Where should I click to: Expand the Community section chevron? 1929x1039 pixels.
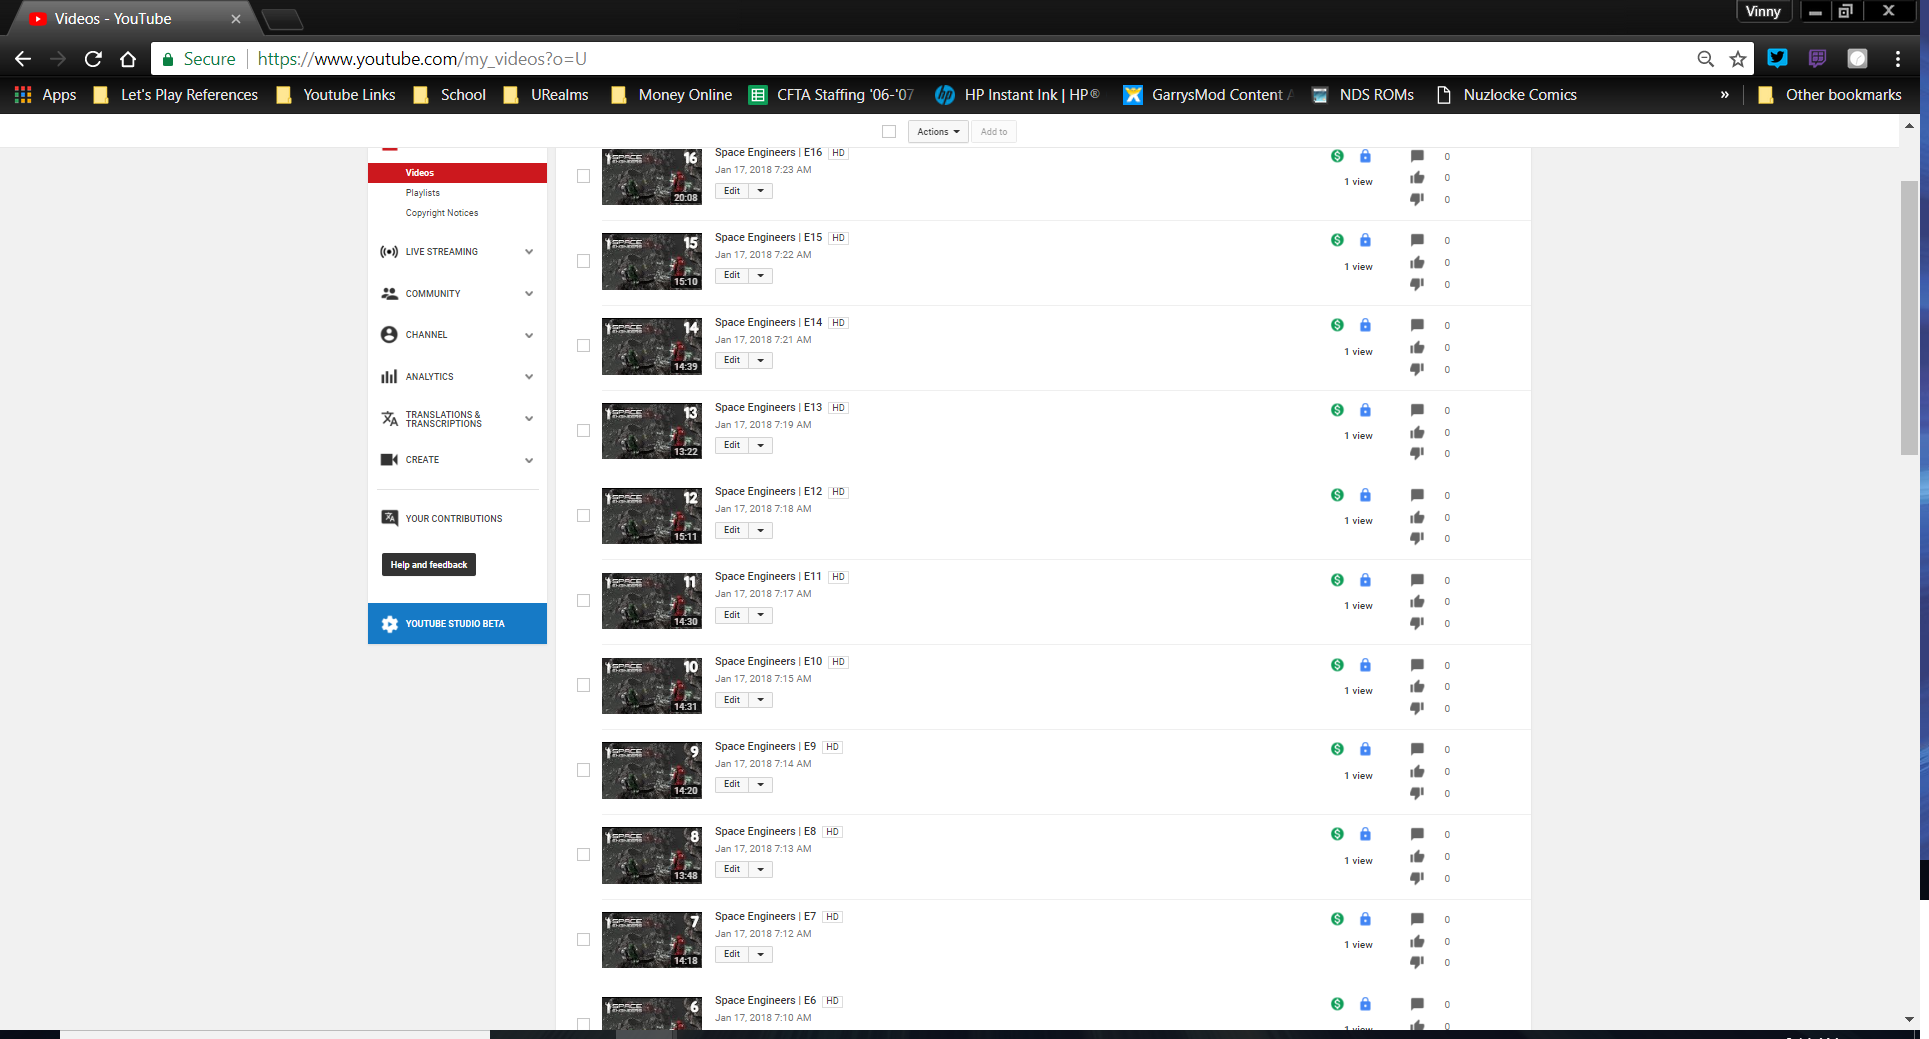click(x=529, y=294)
